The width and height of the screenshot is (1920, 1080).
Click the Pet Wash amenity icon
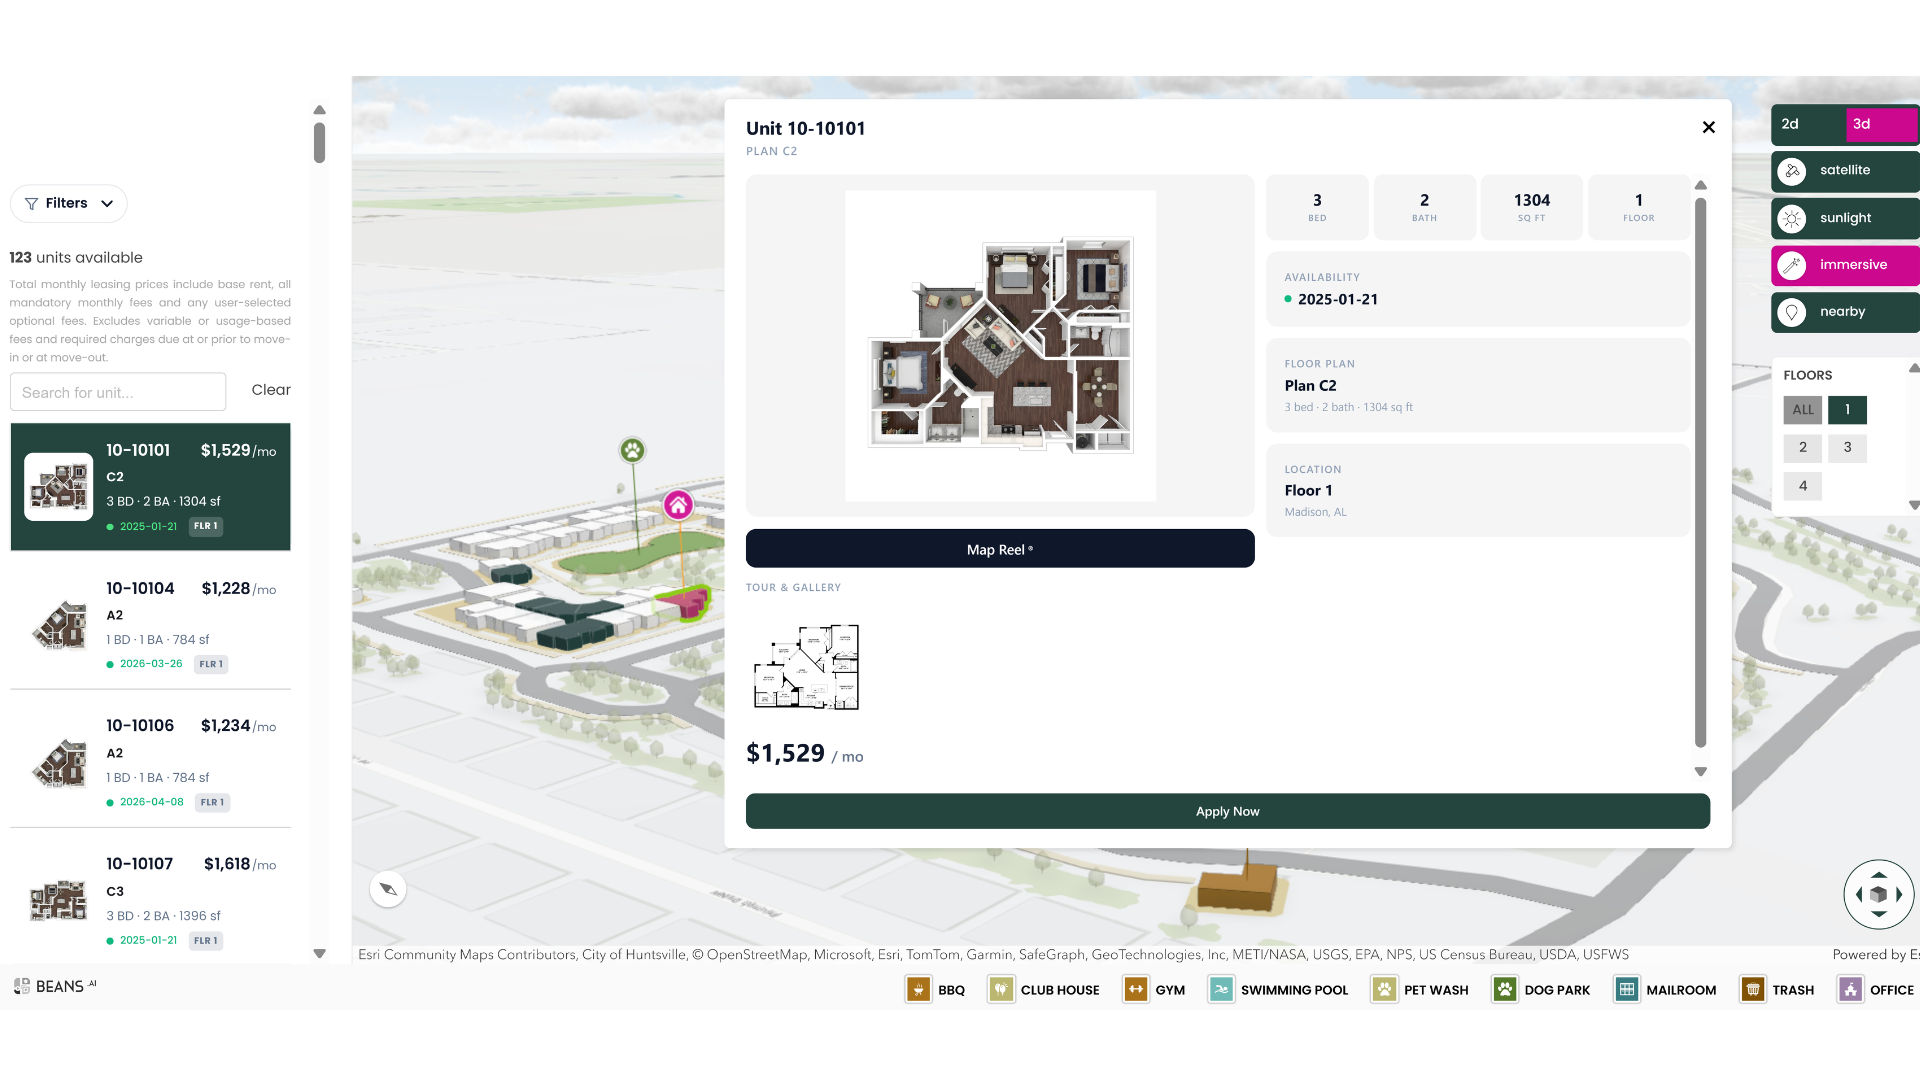(x=1384, y=990)
